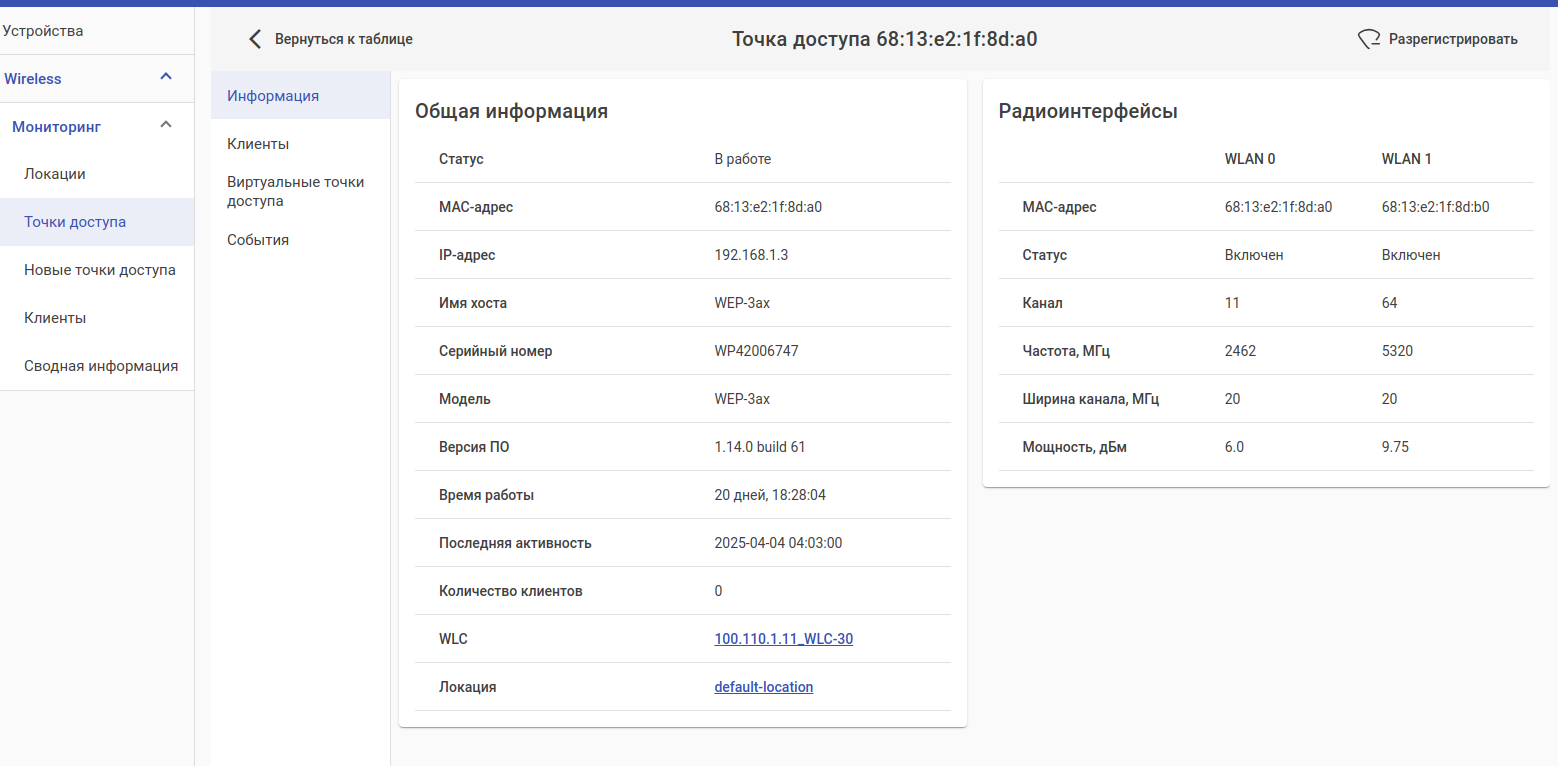1558x766 pixels.
Task: Select Wireless in the sidebar
Action: [33, 79]
